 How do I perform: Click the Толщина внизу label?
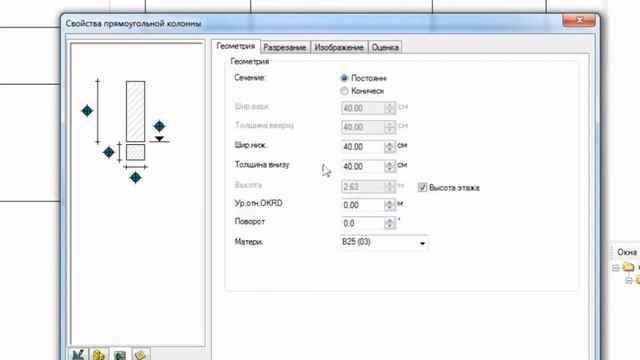click(262, 164)
